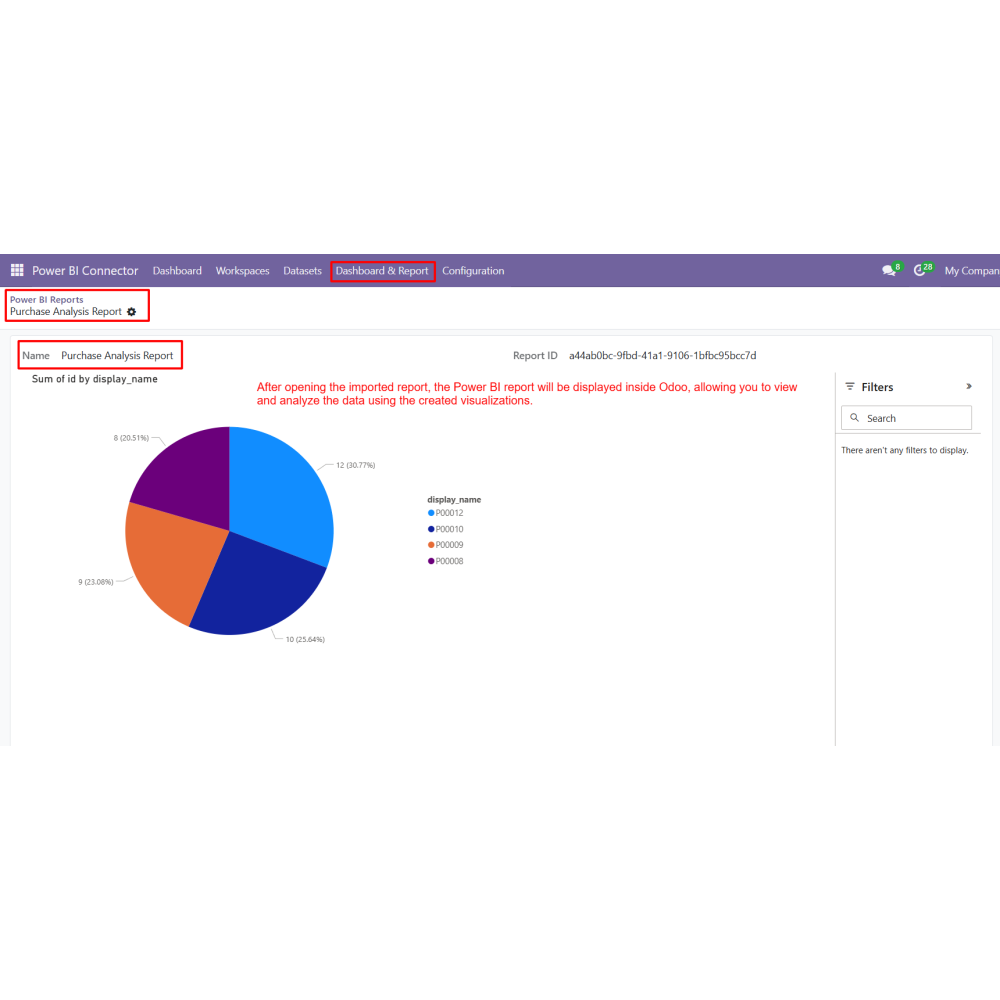Click the gear icon beside Purchase Analysis Report

click(131, 312)
